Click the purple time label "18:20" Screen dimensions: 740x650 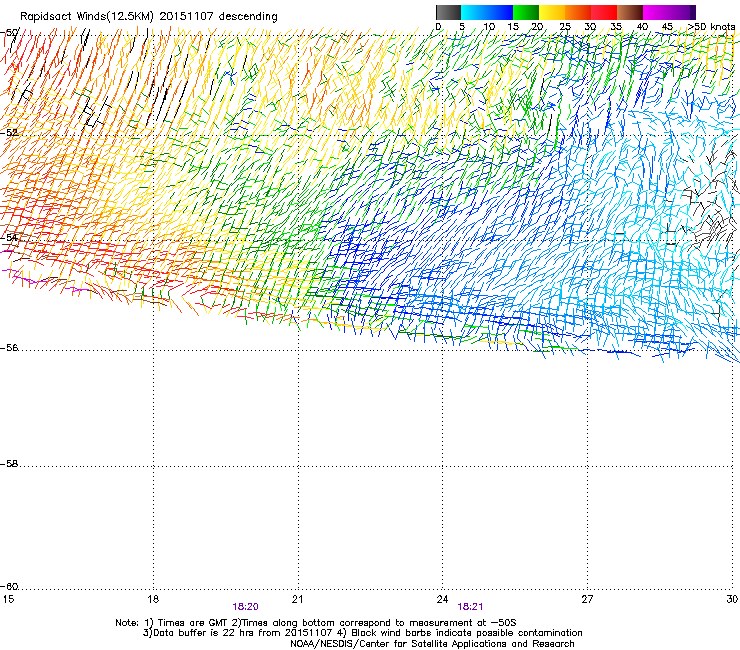point(245,607)
